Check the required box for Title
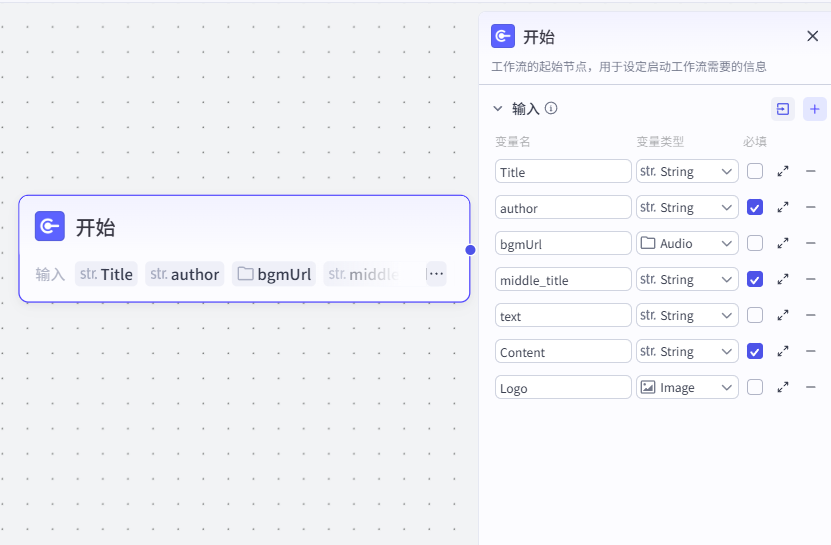831x545 pixels. (755, 171)
